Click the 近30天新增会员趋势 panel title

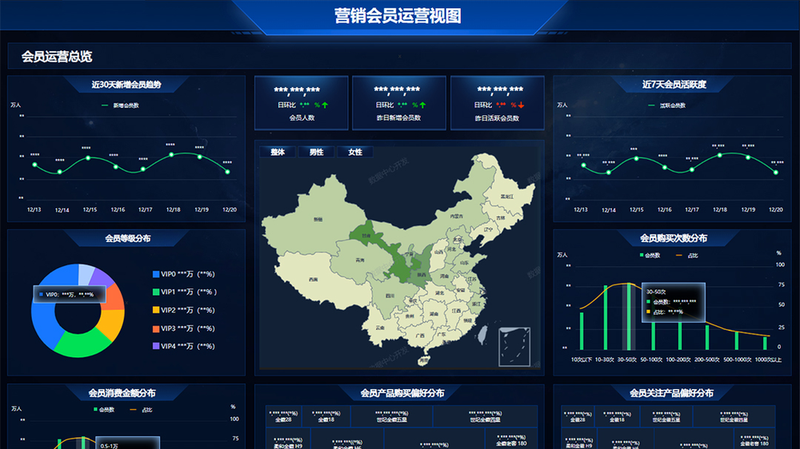click(x=127, y=85)
